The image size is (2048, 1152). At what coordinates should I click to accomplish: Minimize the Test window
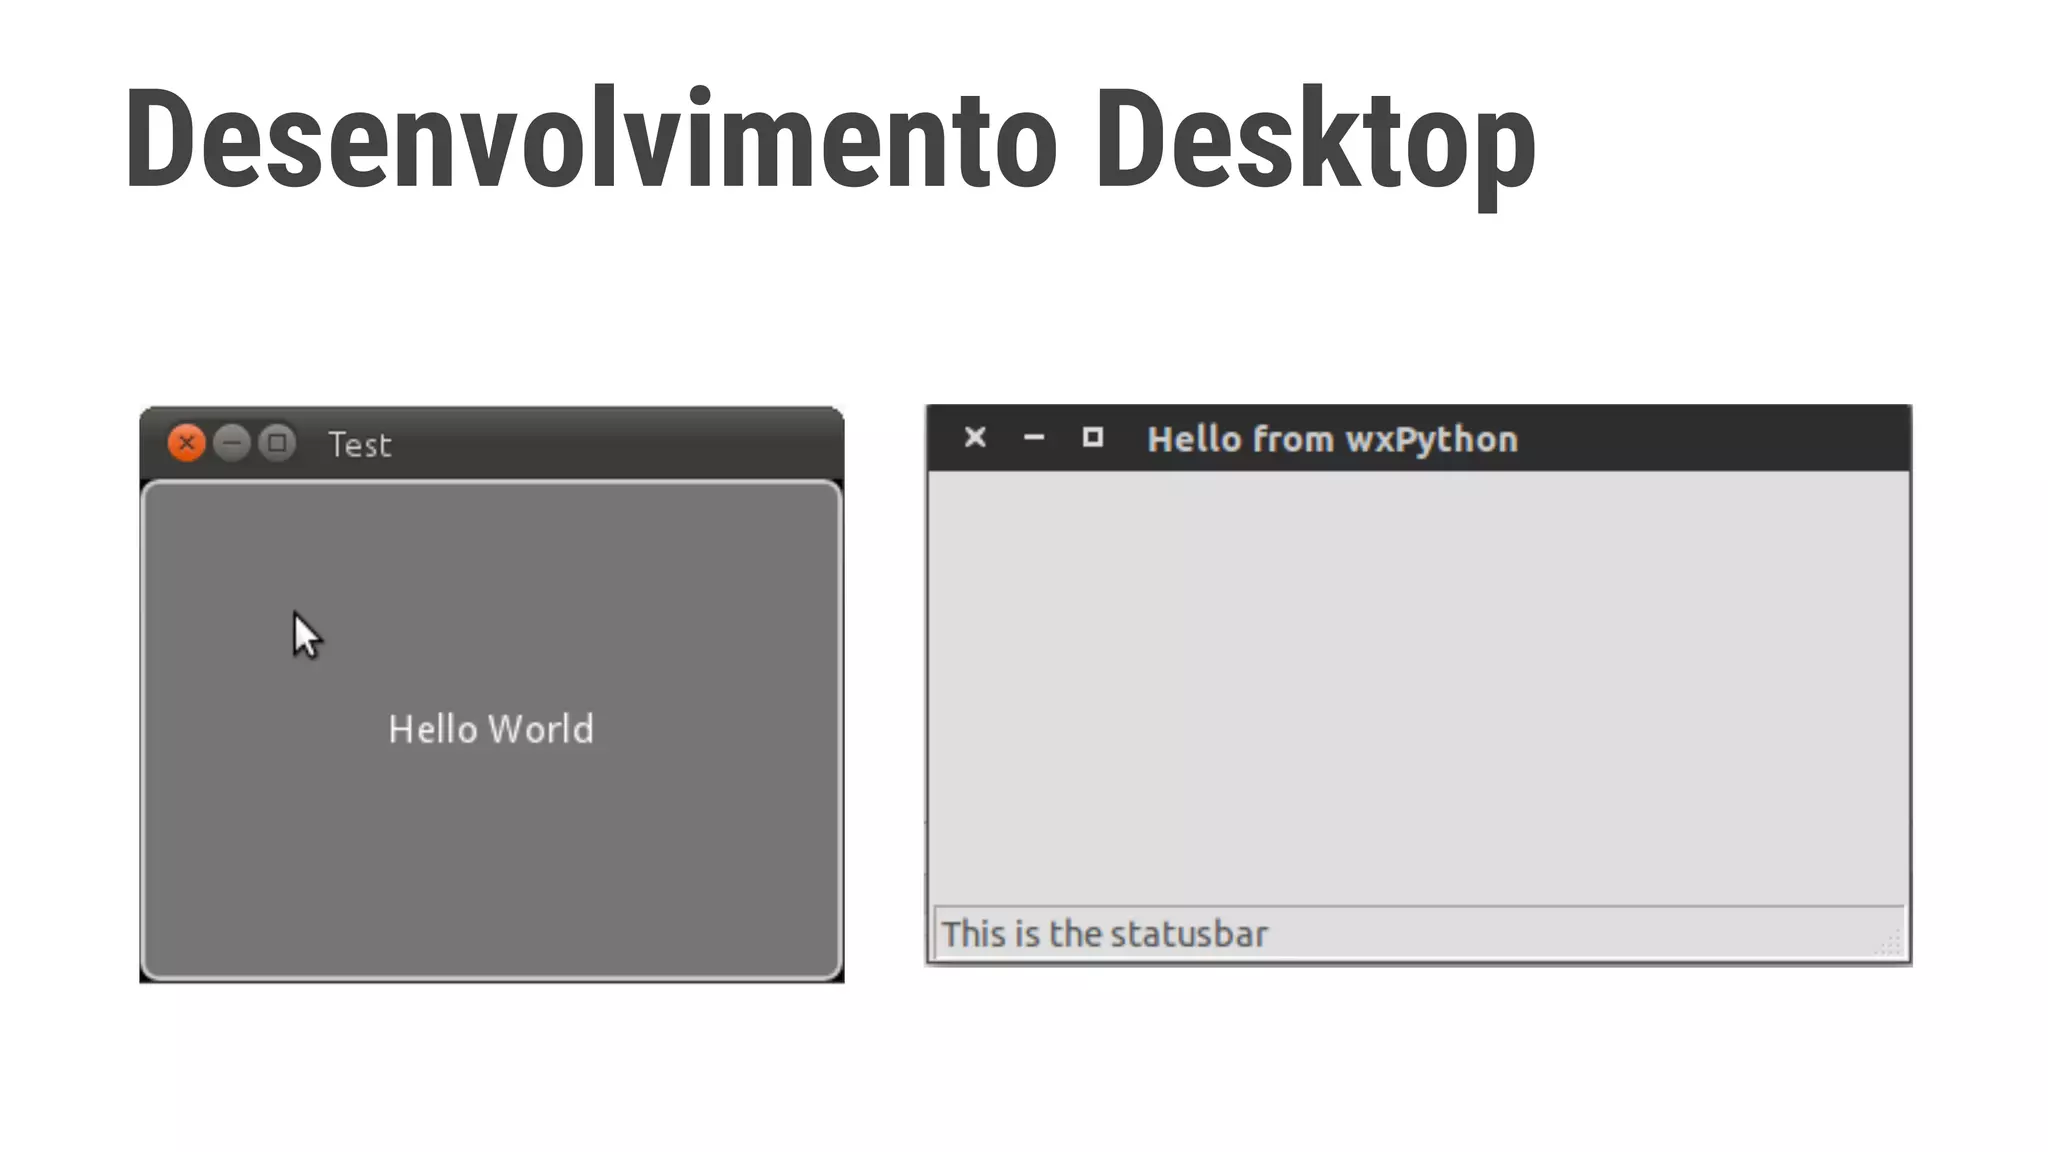click(x=232, y=443)
